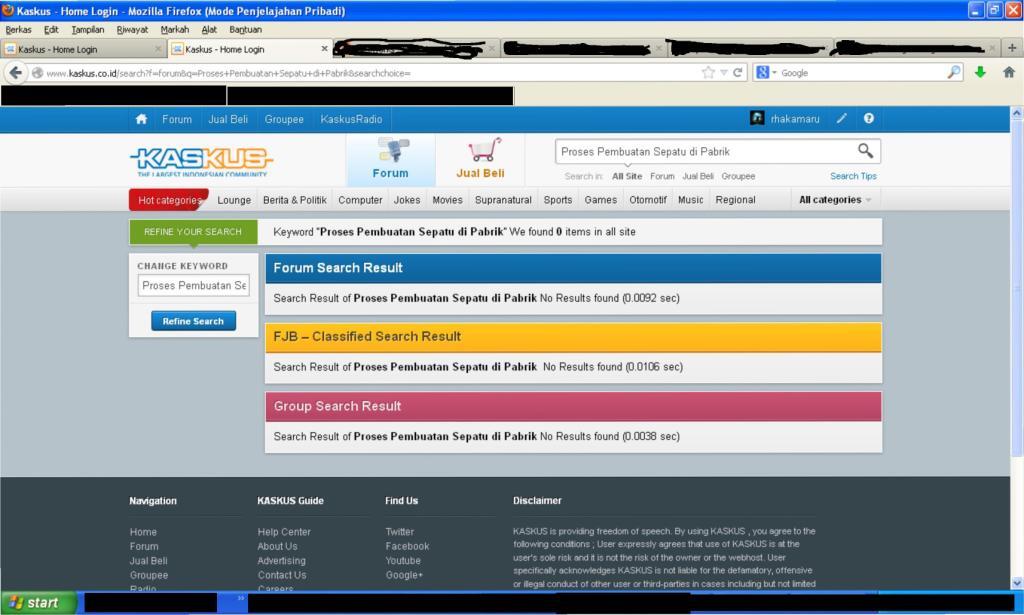The width and height of the screenshot is (1024, 615).
Task: Go to the Firefox home page icon
Action: click(1008, 72)
